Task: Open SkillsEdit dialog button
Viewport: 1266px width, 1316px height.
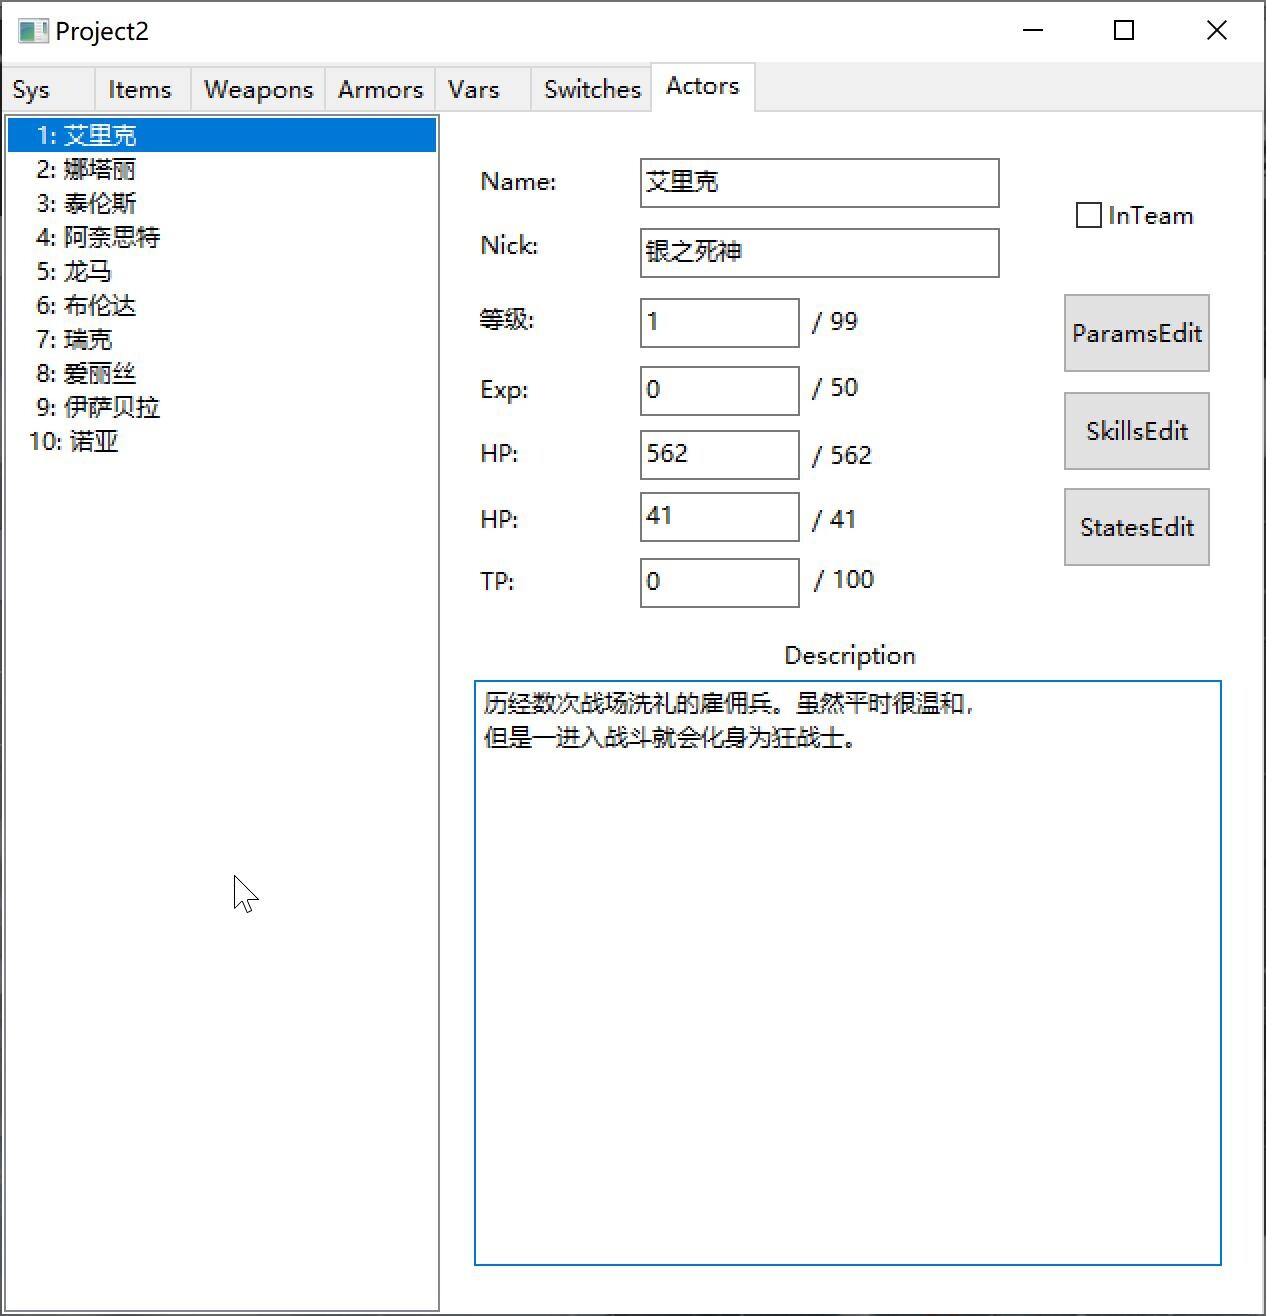Action: pyautogui.click(x=1136, y=431)
